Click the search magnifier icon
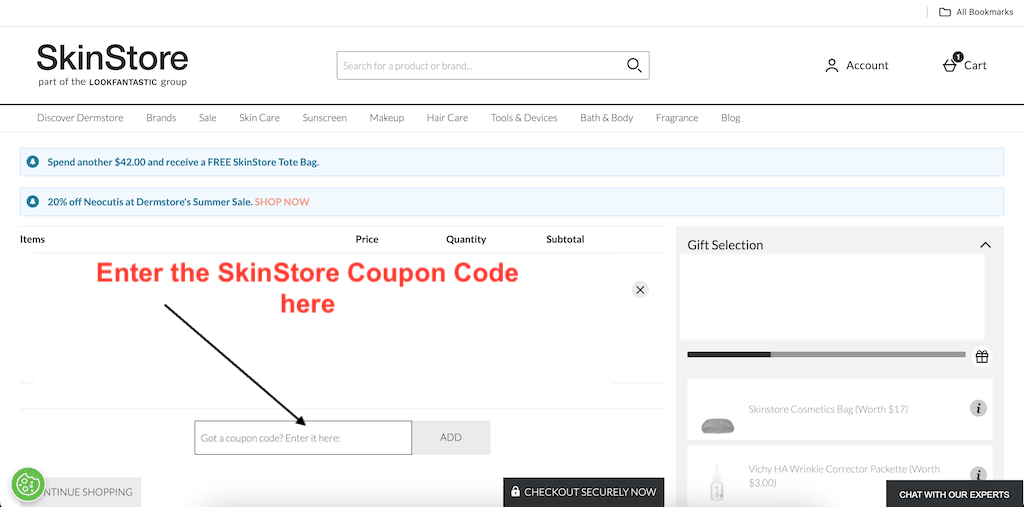 (x=633, y=65)
